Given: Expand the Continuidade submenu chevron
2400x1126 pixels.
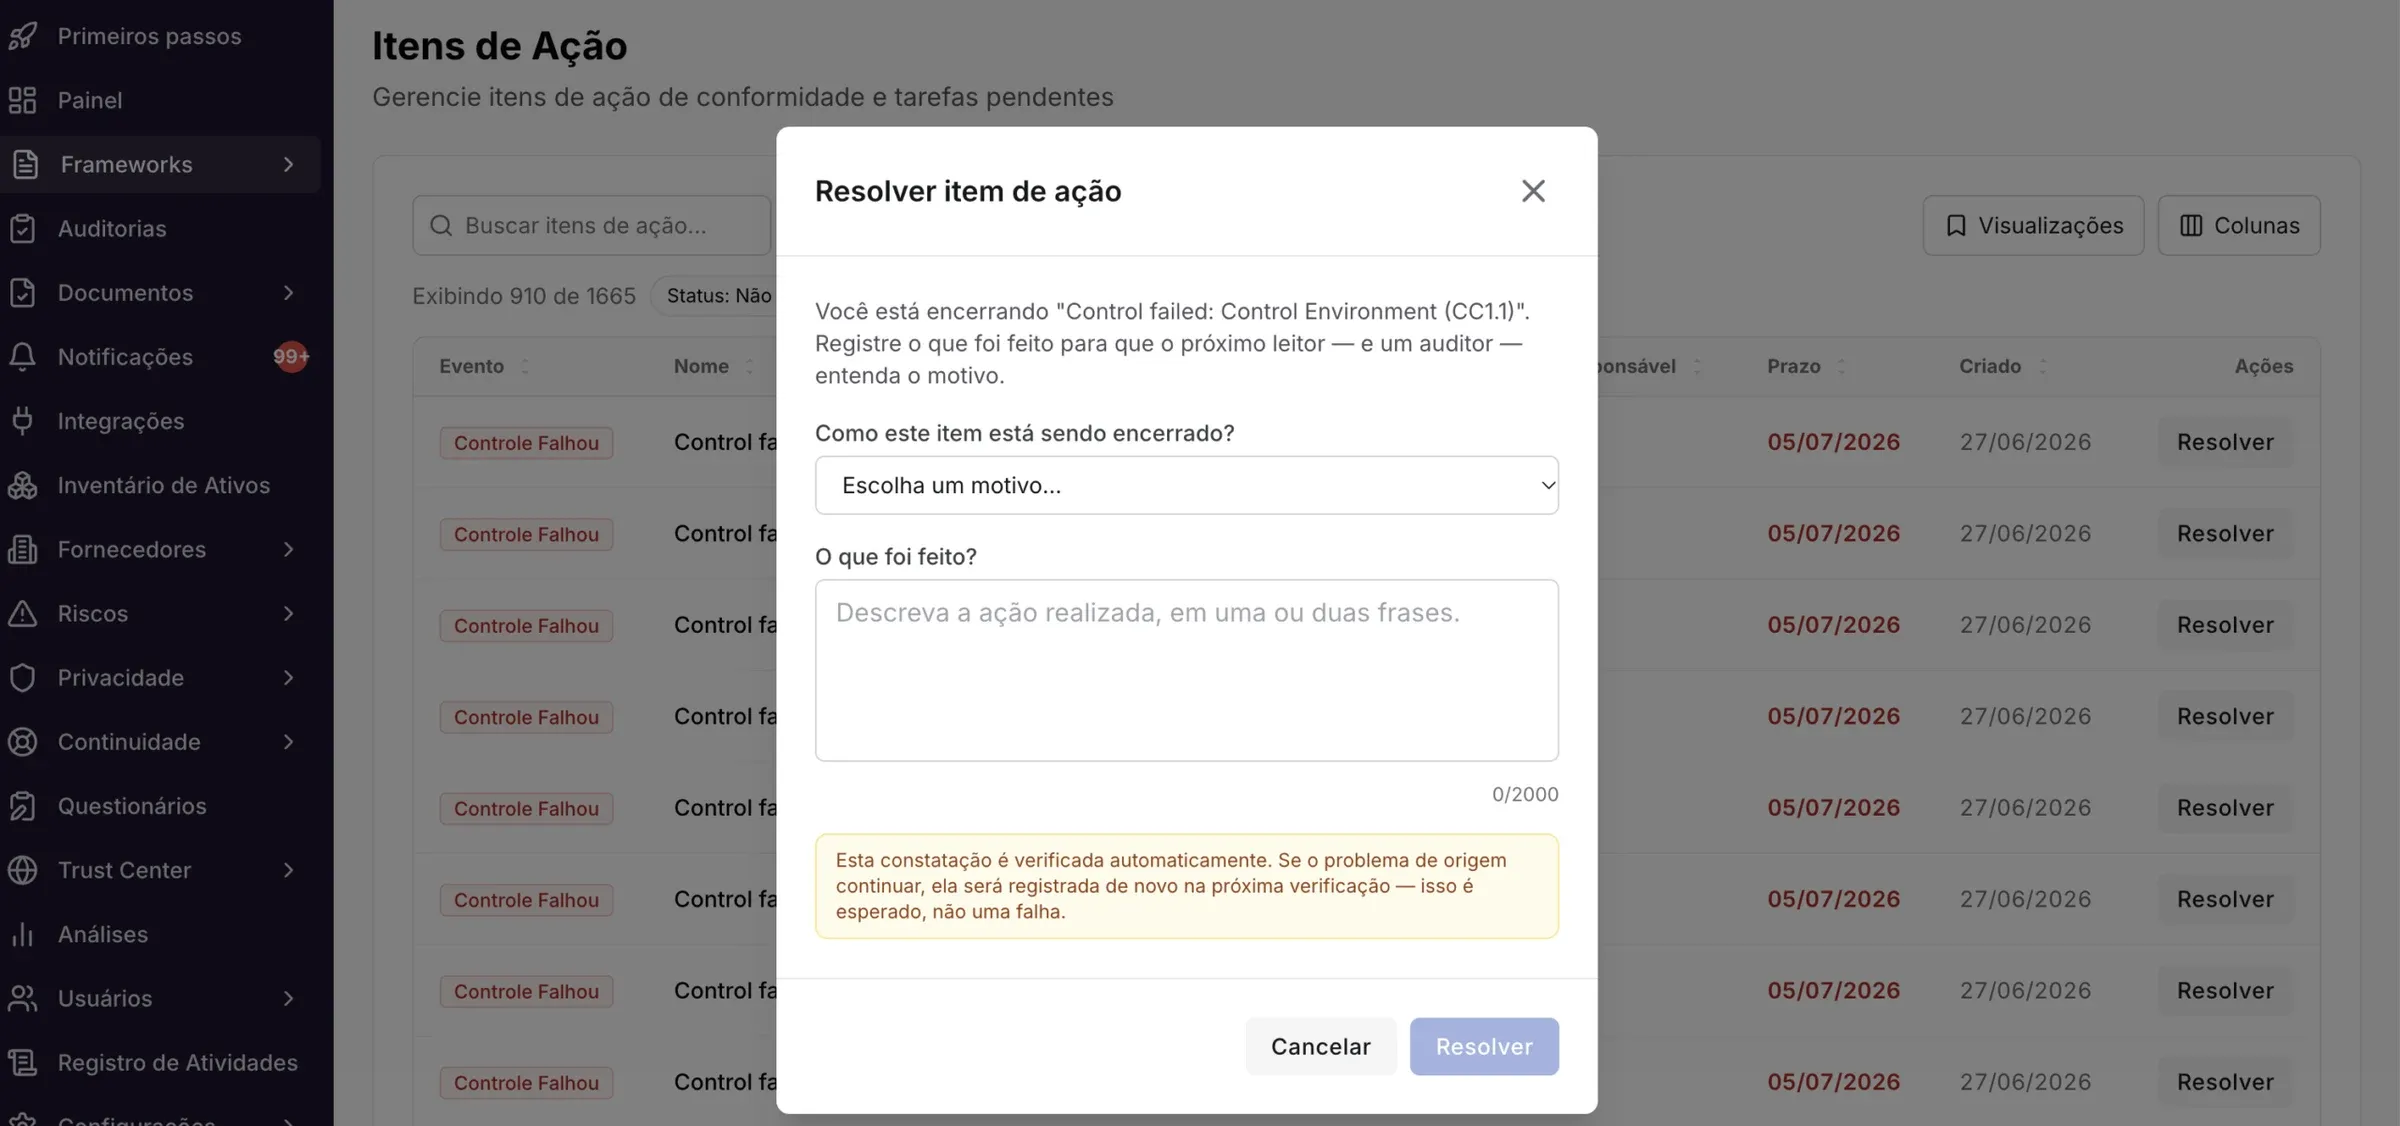Looking at the screenshot, I should click(288, 742).
